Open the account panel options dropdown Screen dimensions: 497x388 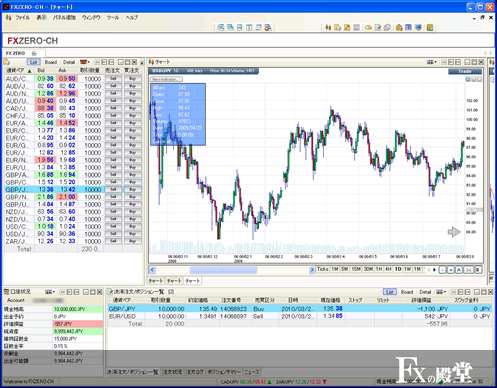[x=50, y=292]
